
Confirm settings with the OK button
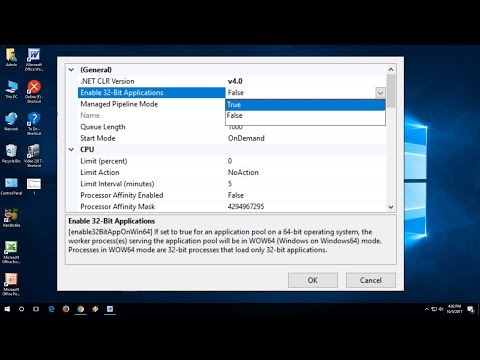(313, 280)
